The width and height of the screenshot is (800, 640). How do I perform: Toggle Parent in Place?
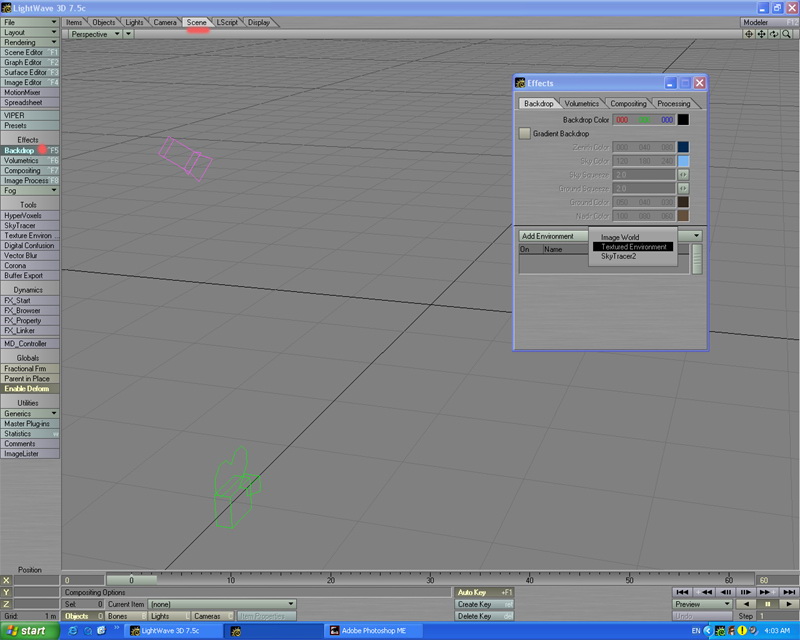[x=30, y=379]
